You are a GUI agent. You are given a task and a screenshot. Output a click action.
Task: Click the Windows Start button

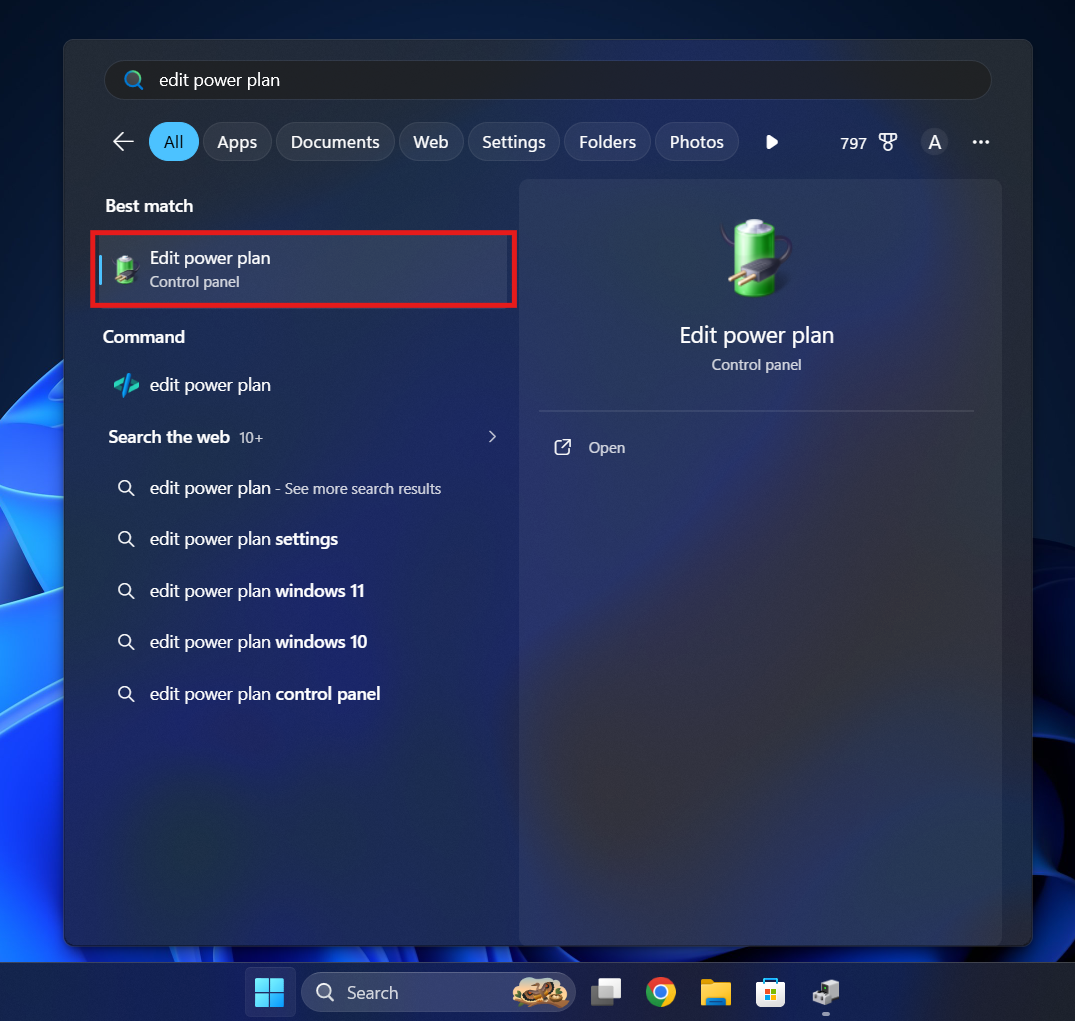269,992
